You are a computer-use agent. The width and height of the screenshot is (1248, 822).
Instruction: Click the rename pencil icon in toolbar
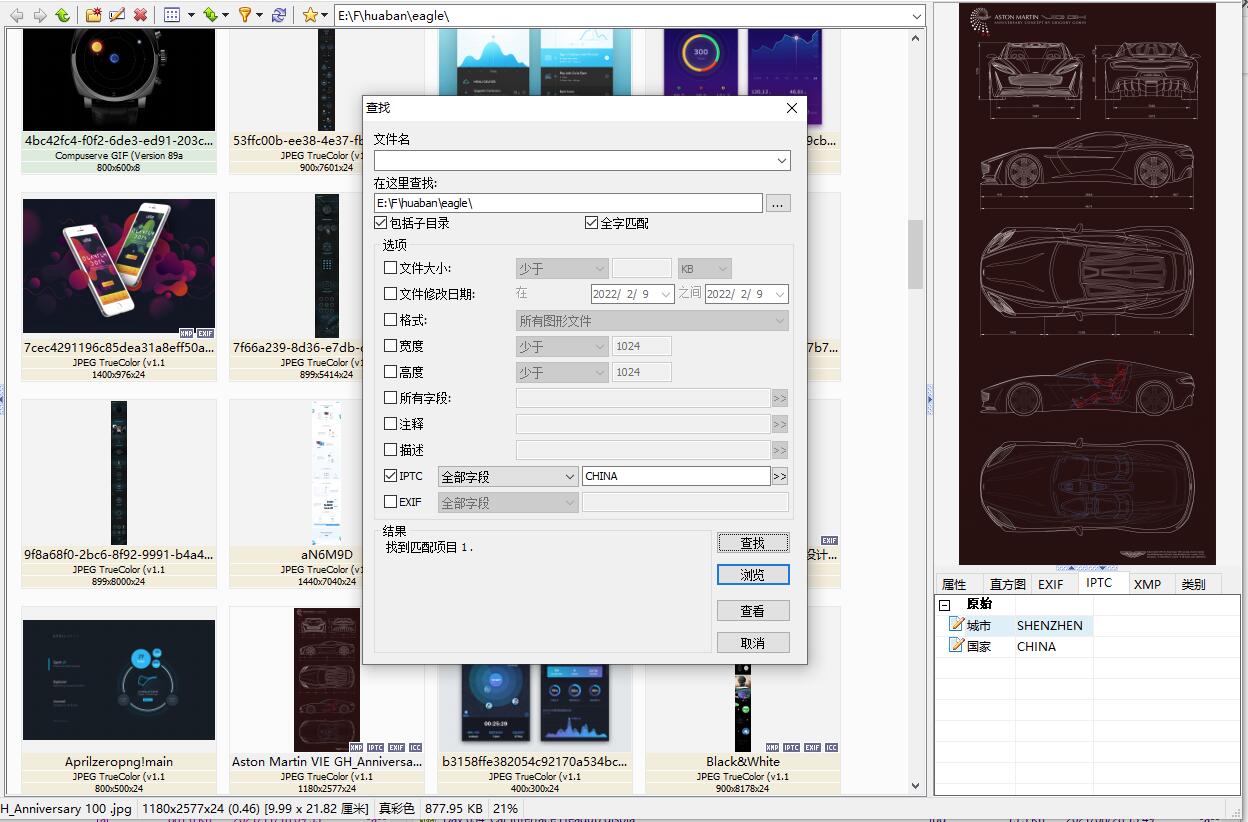pos(117,15)
